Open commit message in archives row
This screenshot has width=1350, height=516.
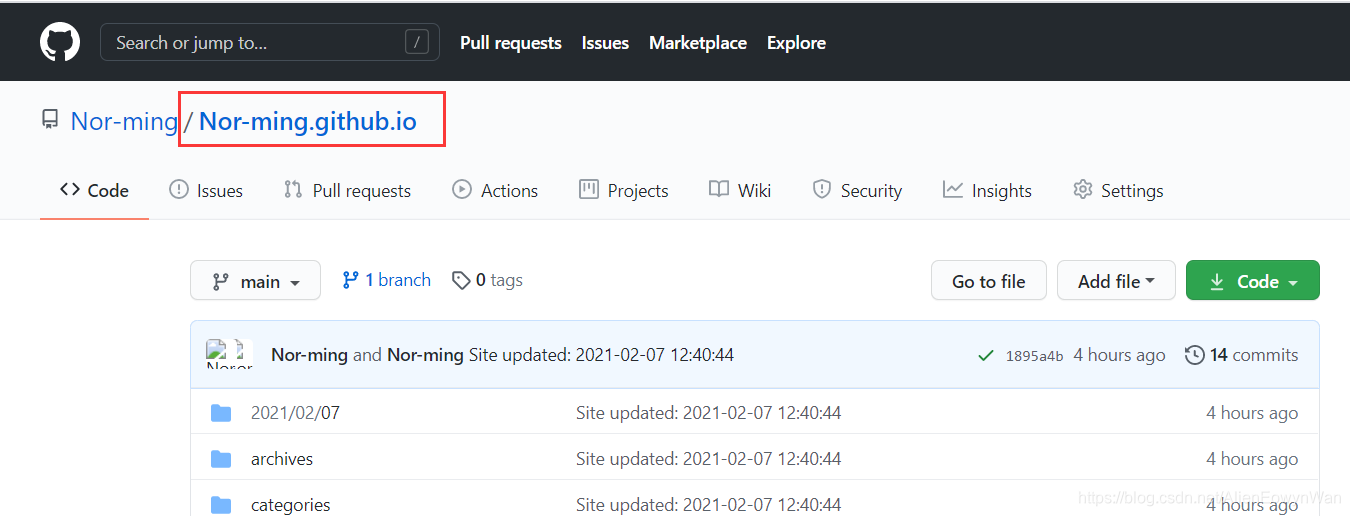pos(708,459)
